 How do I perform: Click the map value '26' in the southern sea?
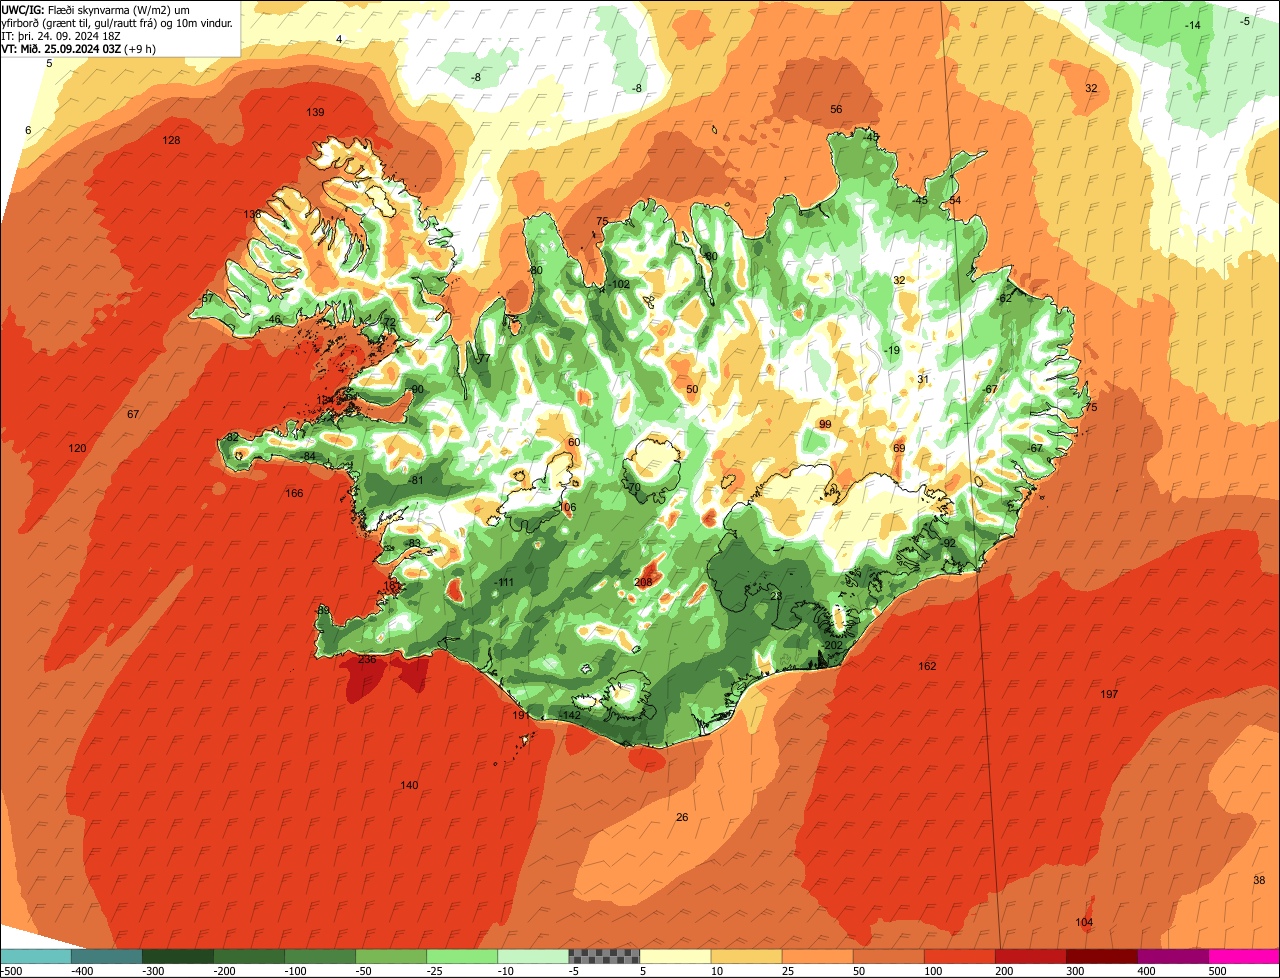(x=682, y=817)
